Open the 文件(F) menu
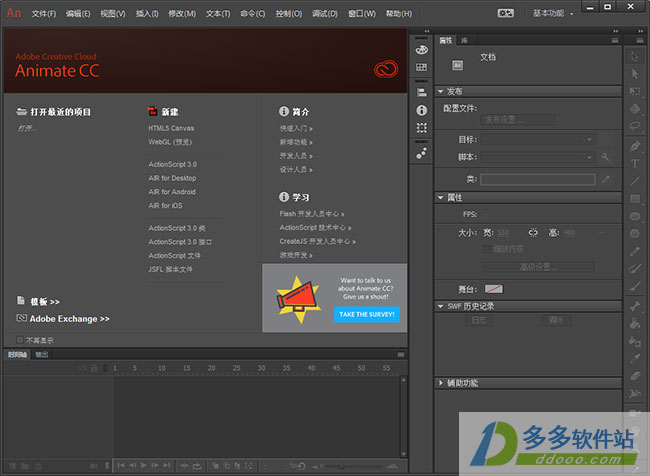This screenshot has height=476, width=650. [44, 13]
